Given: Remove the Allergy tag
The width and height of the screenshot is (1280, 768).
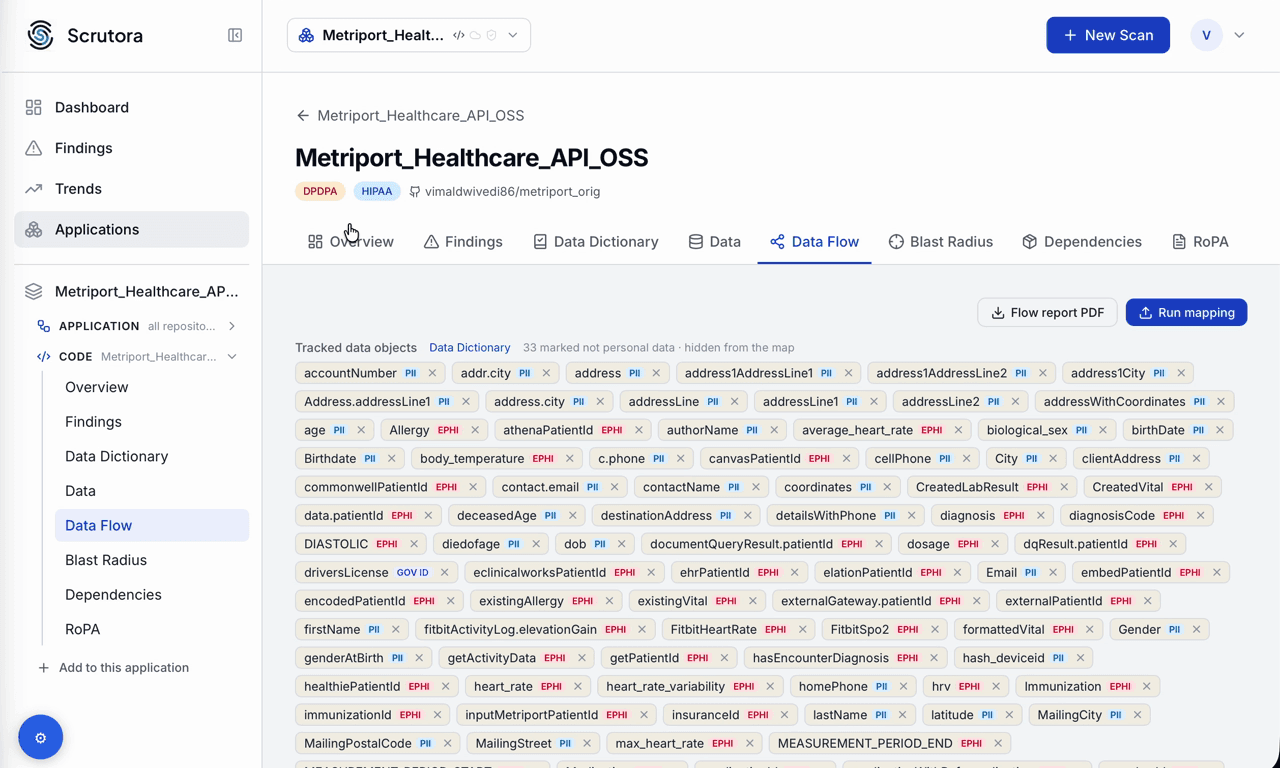Looking at the screenshot, I should (474, 430).
